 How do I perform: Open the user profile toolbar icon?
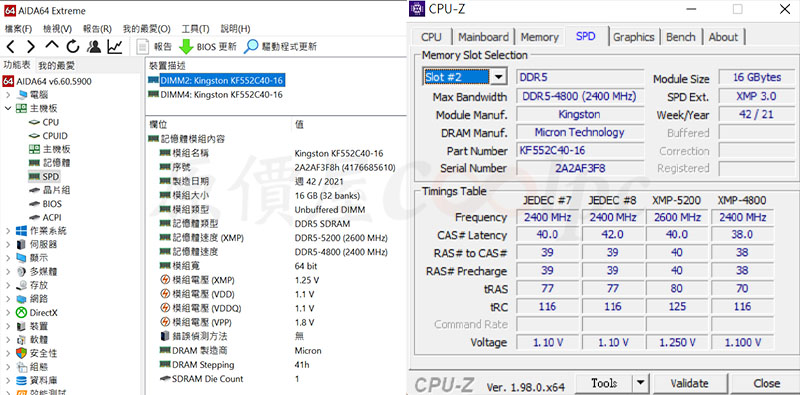94,46
